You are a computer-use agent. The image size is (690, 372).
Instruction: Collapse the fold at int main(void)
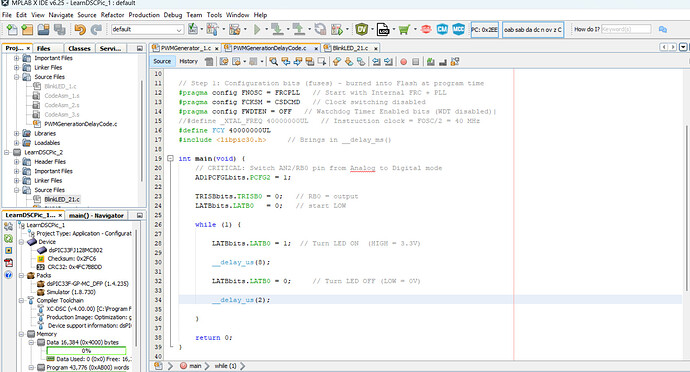(170, 158)
